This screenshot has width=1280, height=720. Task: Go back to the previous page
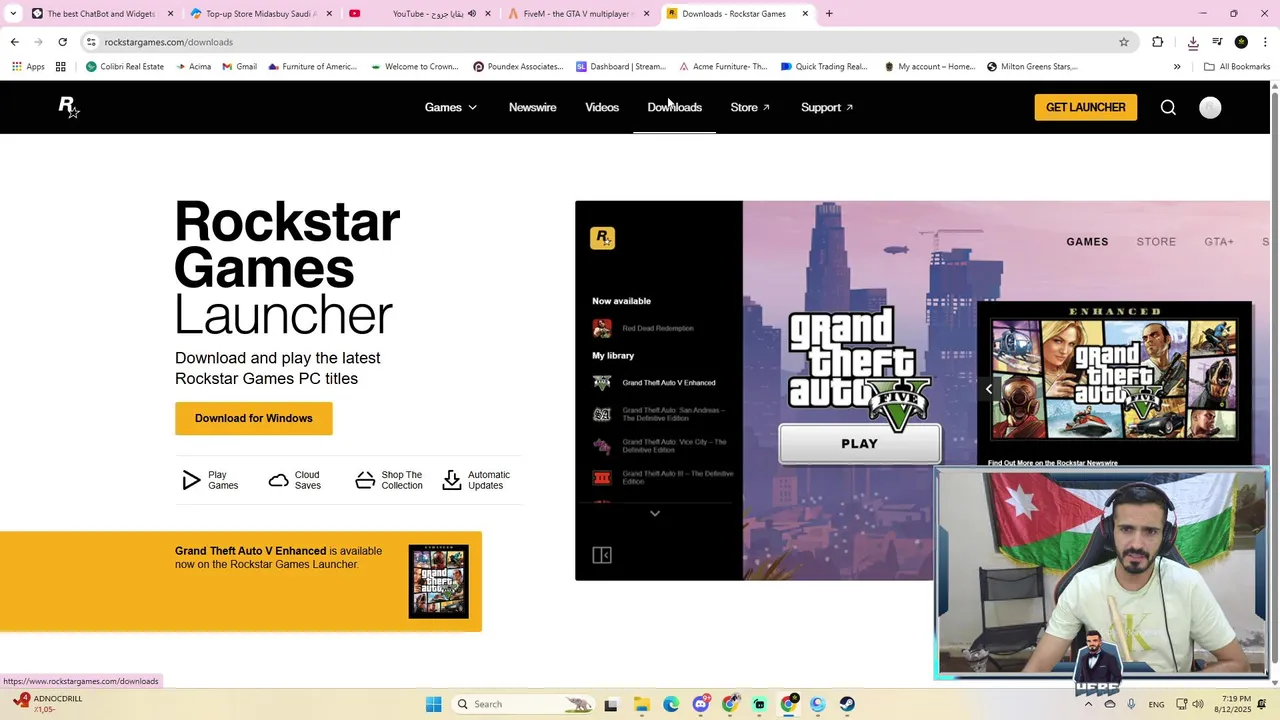pyautogui.click(x=14, y=42)
